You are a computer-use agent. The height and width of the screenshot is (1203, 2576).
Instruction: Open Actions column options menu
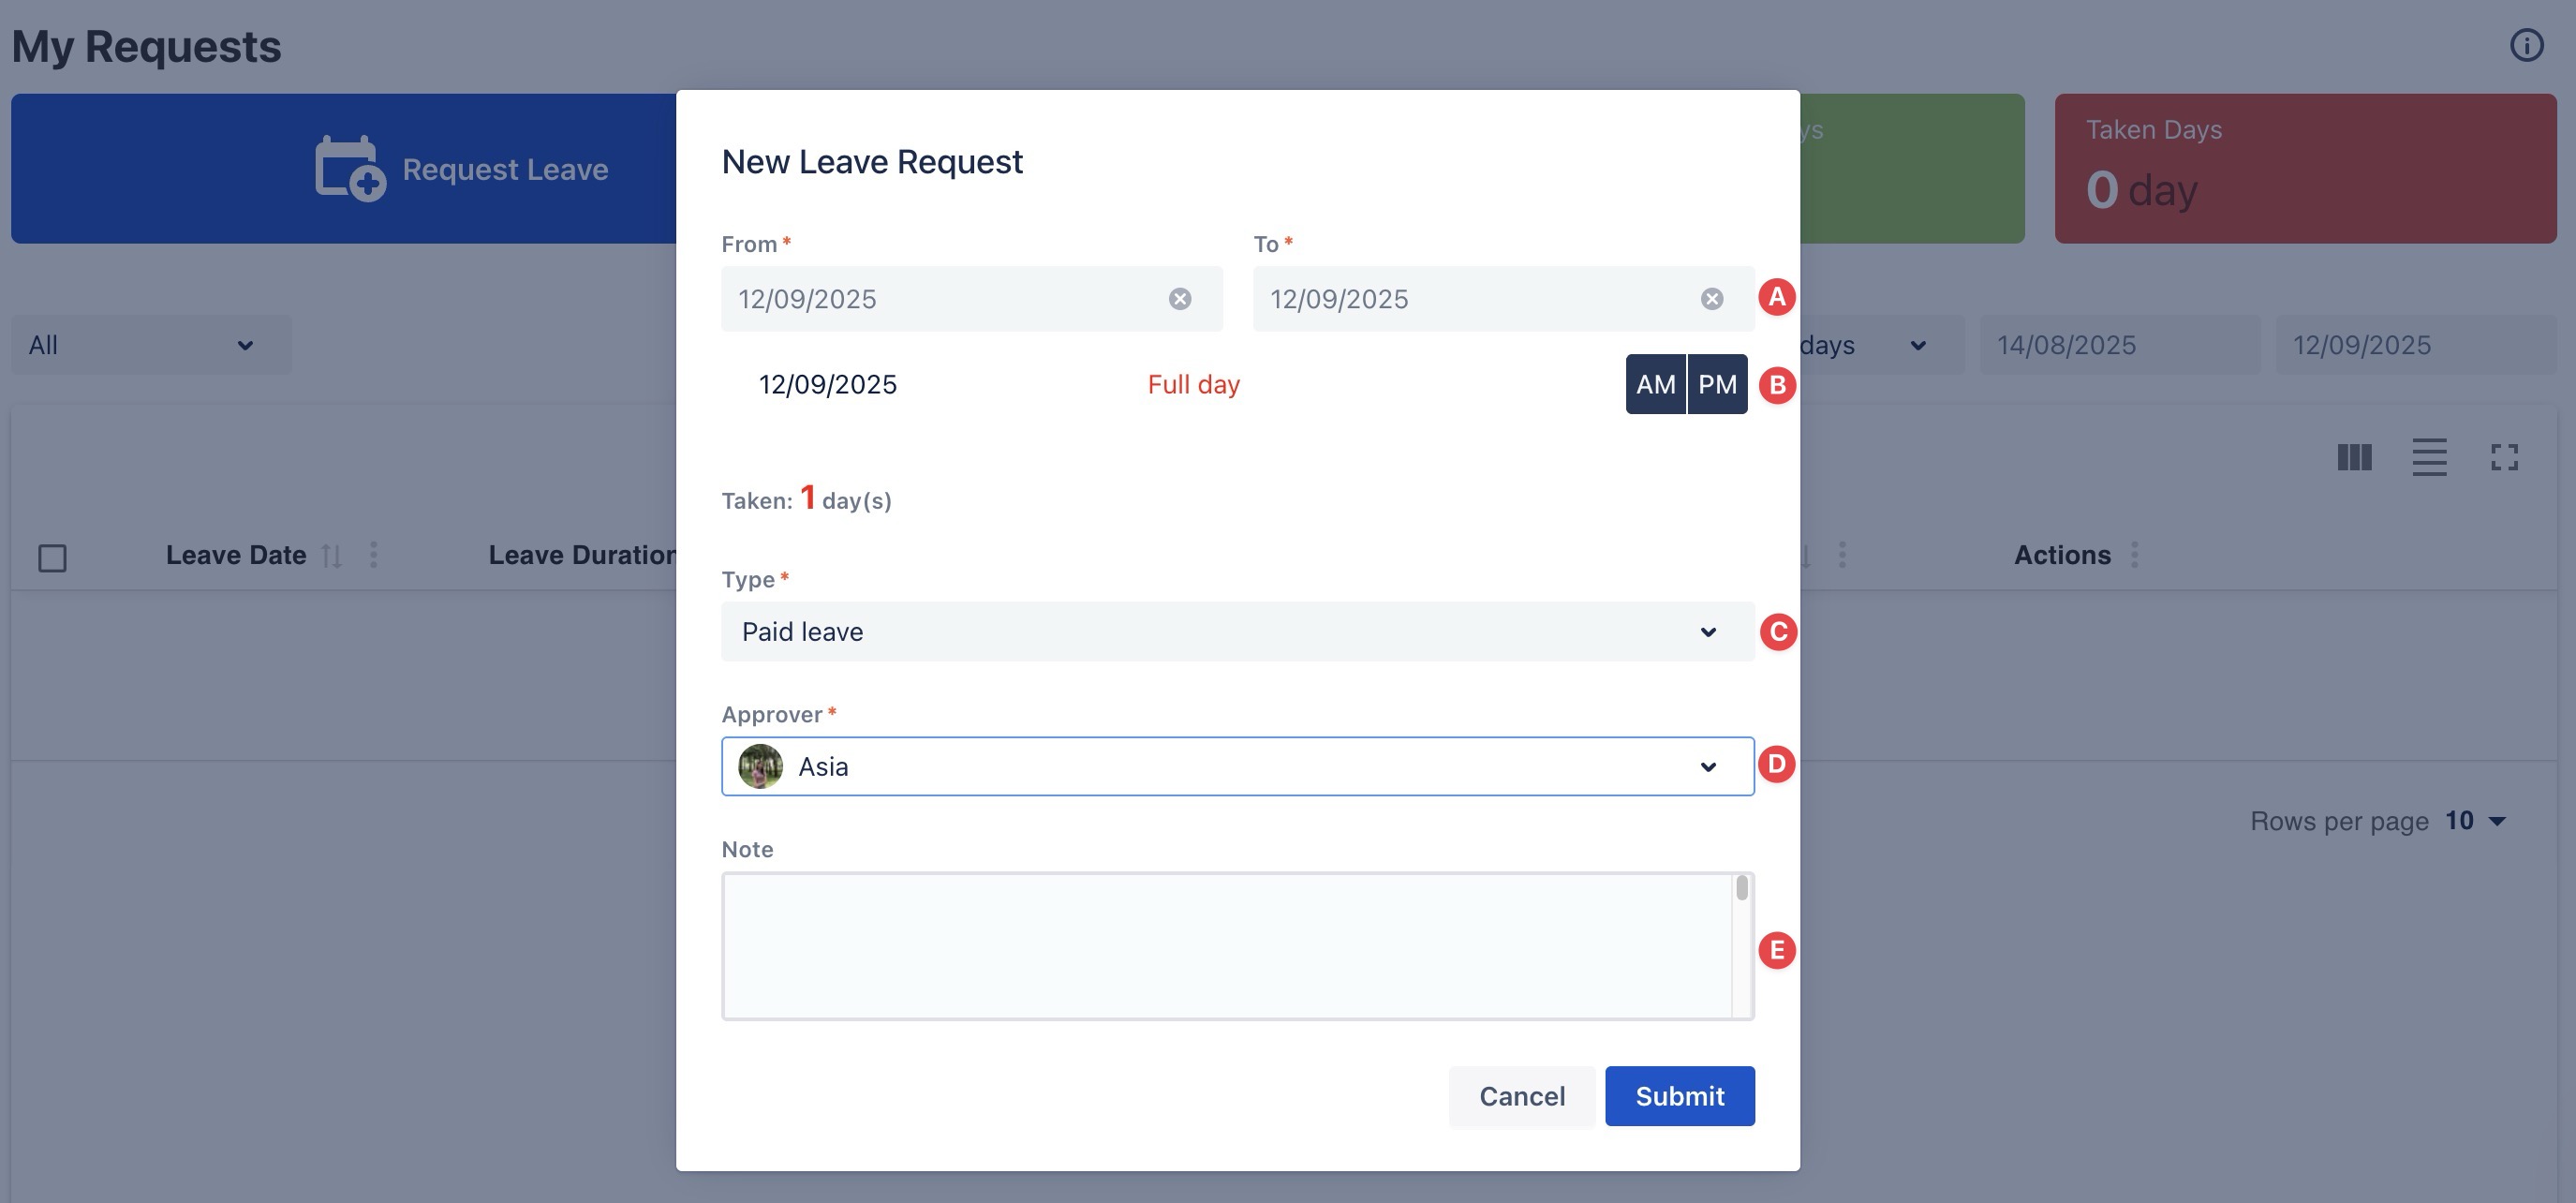(x=2135, y=555)
